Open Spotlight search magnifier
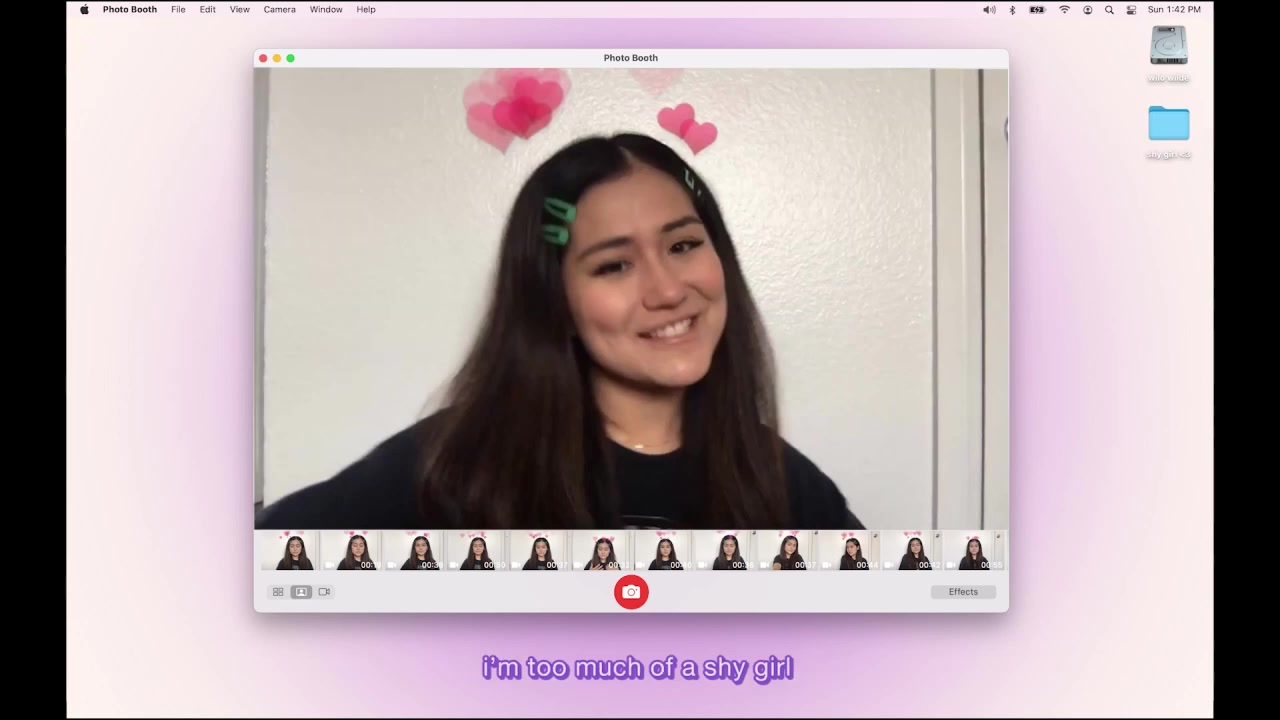Screen dimensions: 1280x720 [x=1109, y=9]
